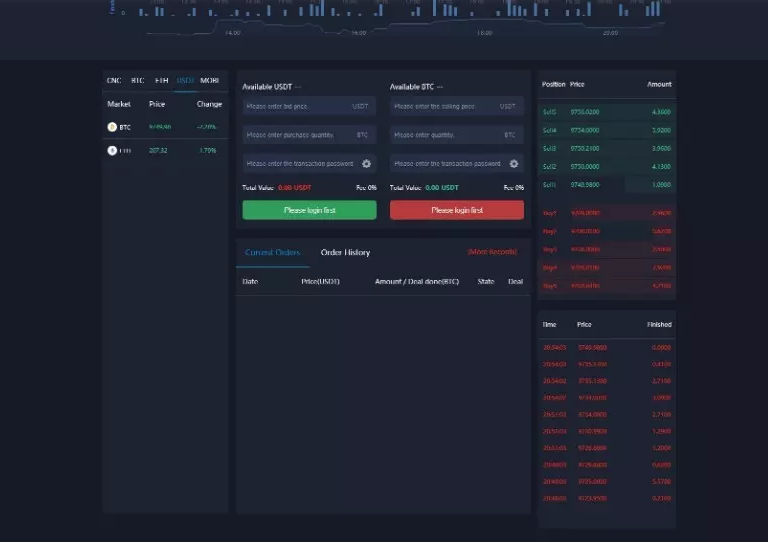Viewport: 768px width, 542px height.
Task: Focus the selling price input field
Action: pos(446,106)
